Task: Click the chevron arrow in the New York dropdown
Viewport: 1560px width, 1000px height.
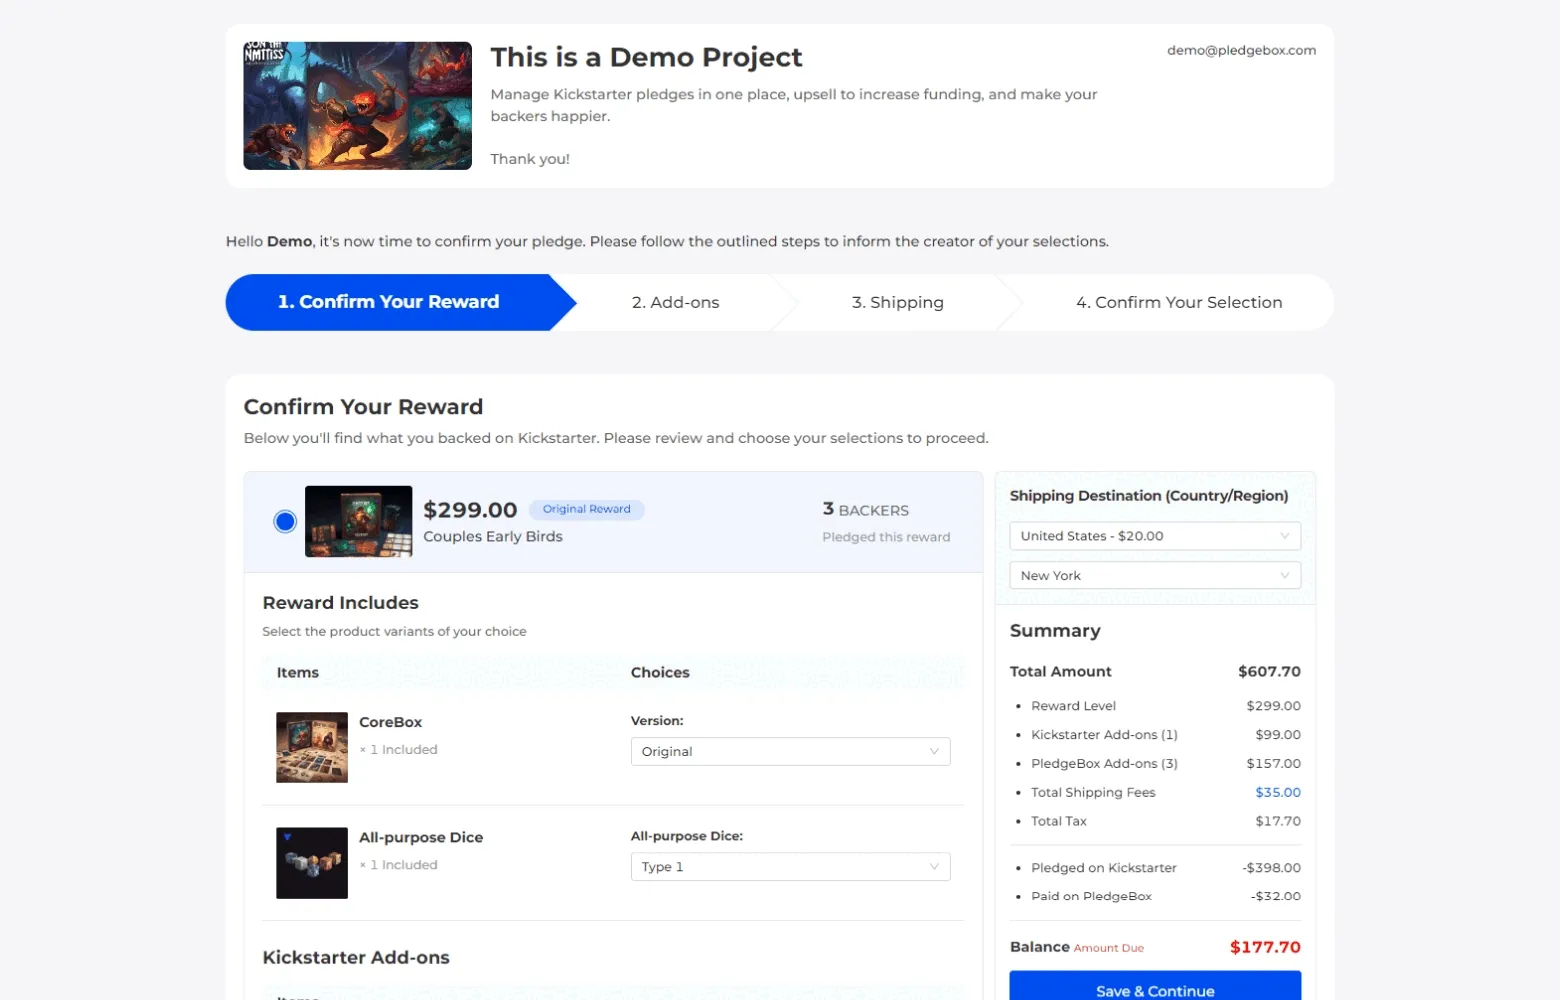Action: (1284, 576)
